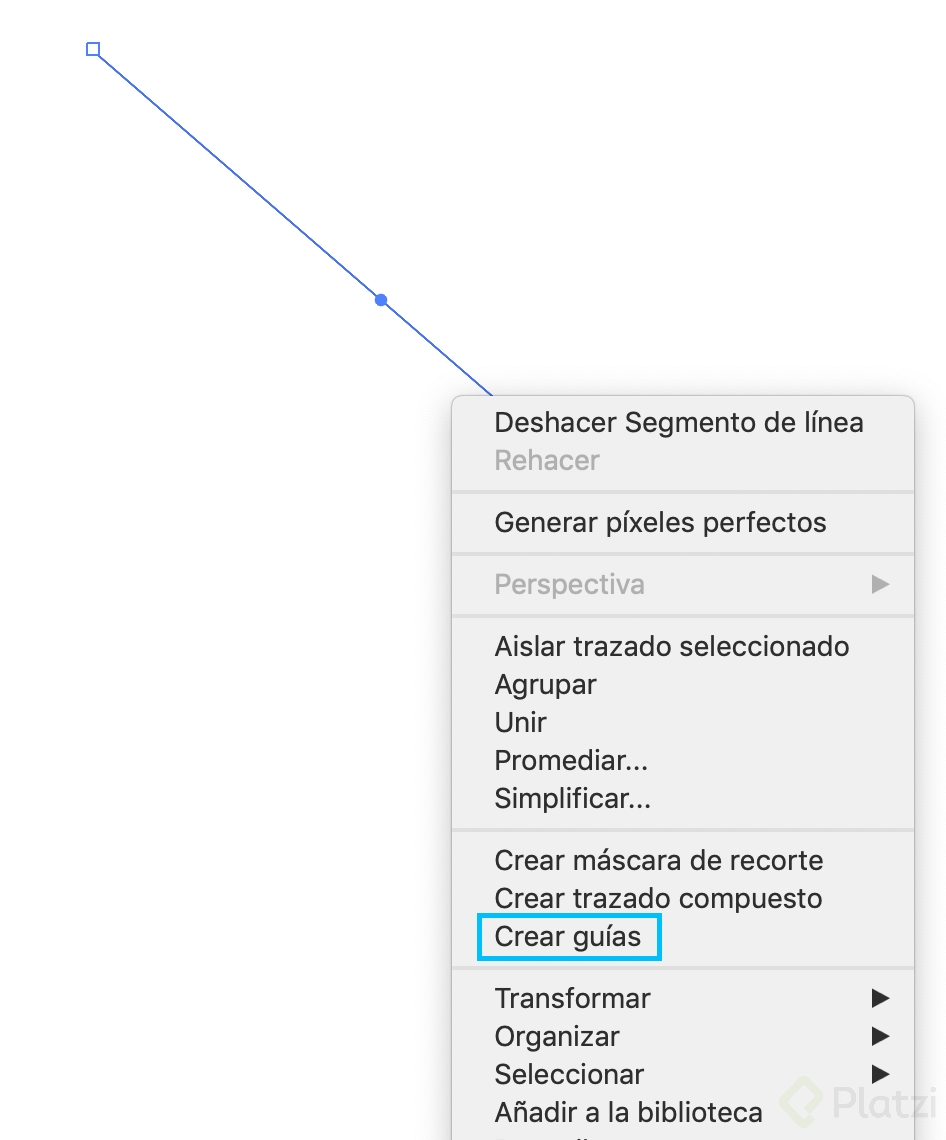Image resolution: width=946 pixels, height=1140 pixels.
Task: Choose "Generar píxeles perfectos"
Action: (x=660, y=522)
